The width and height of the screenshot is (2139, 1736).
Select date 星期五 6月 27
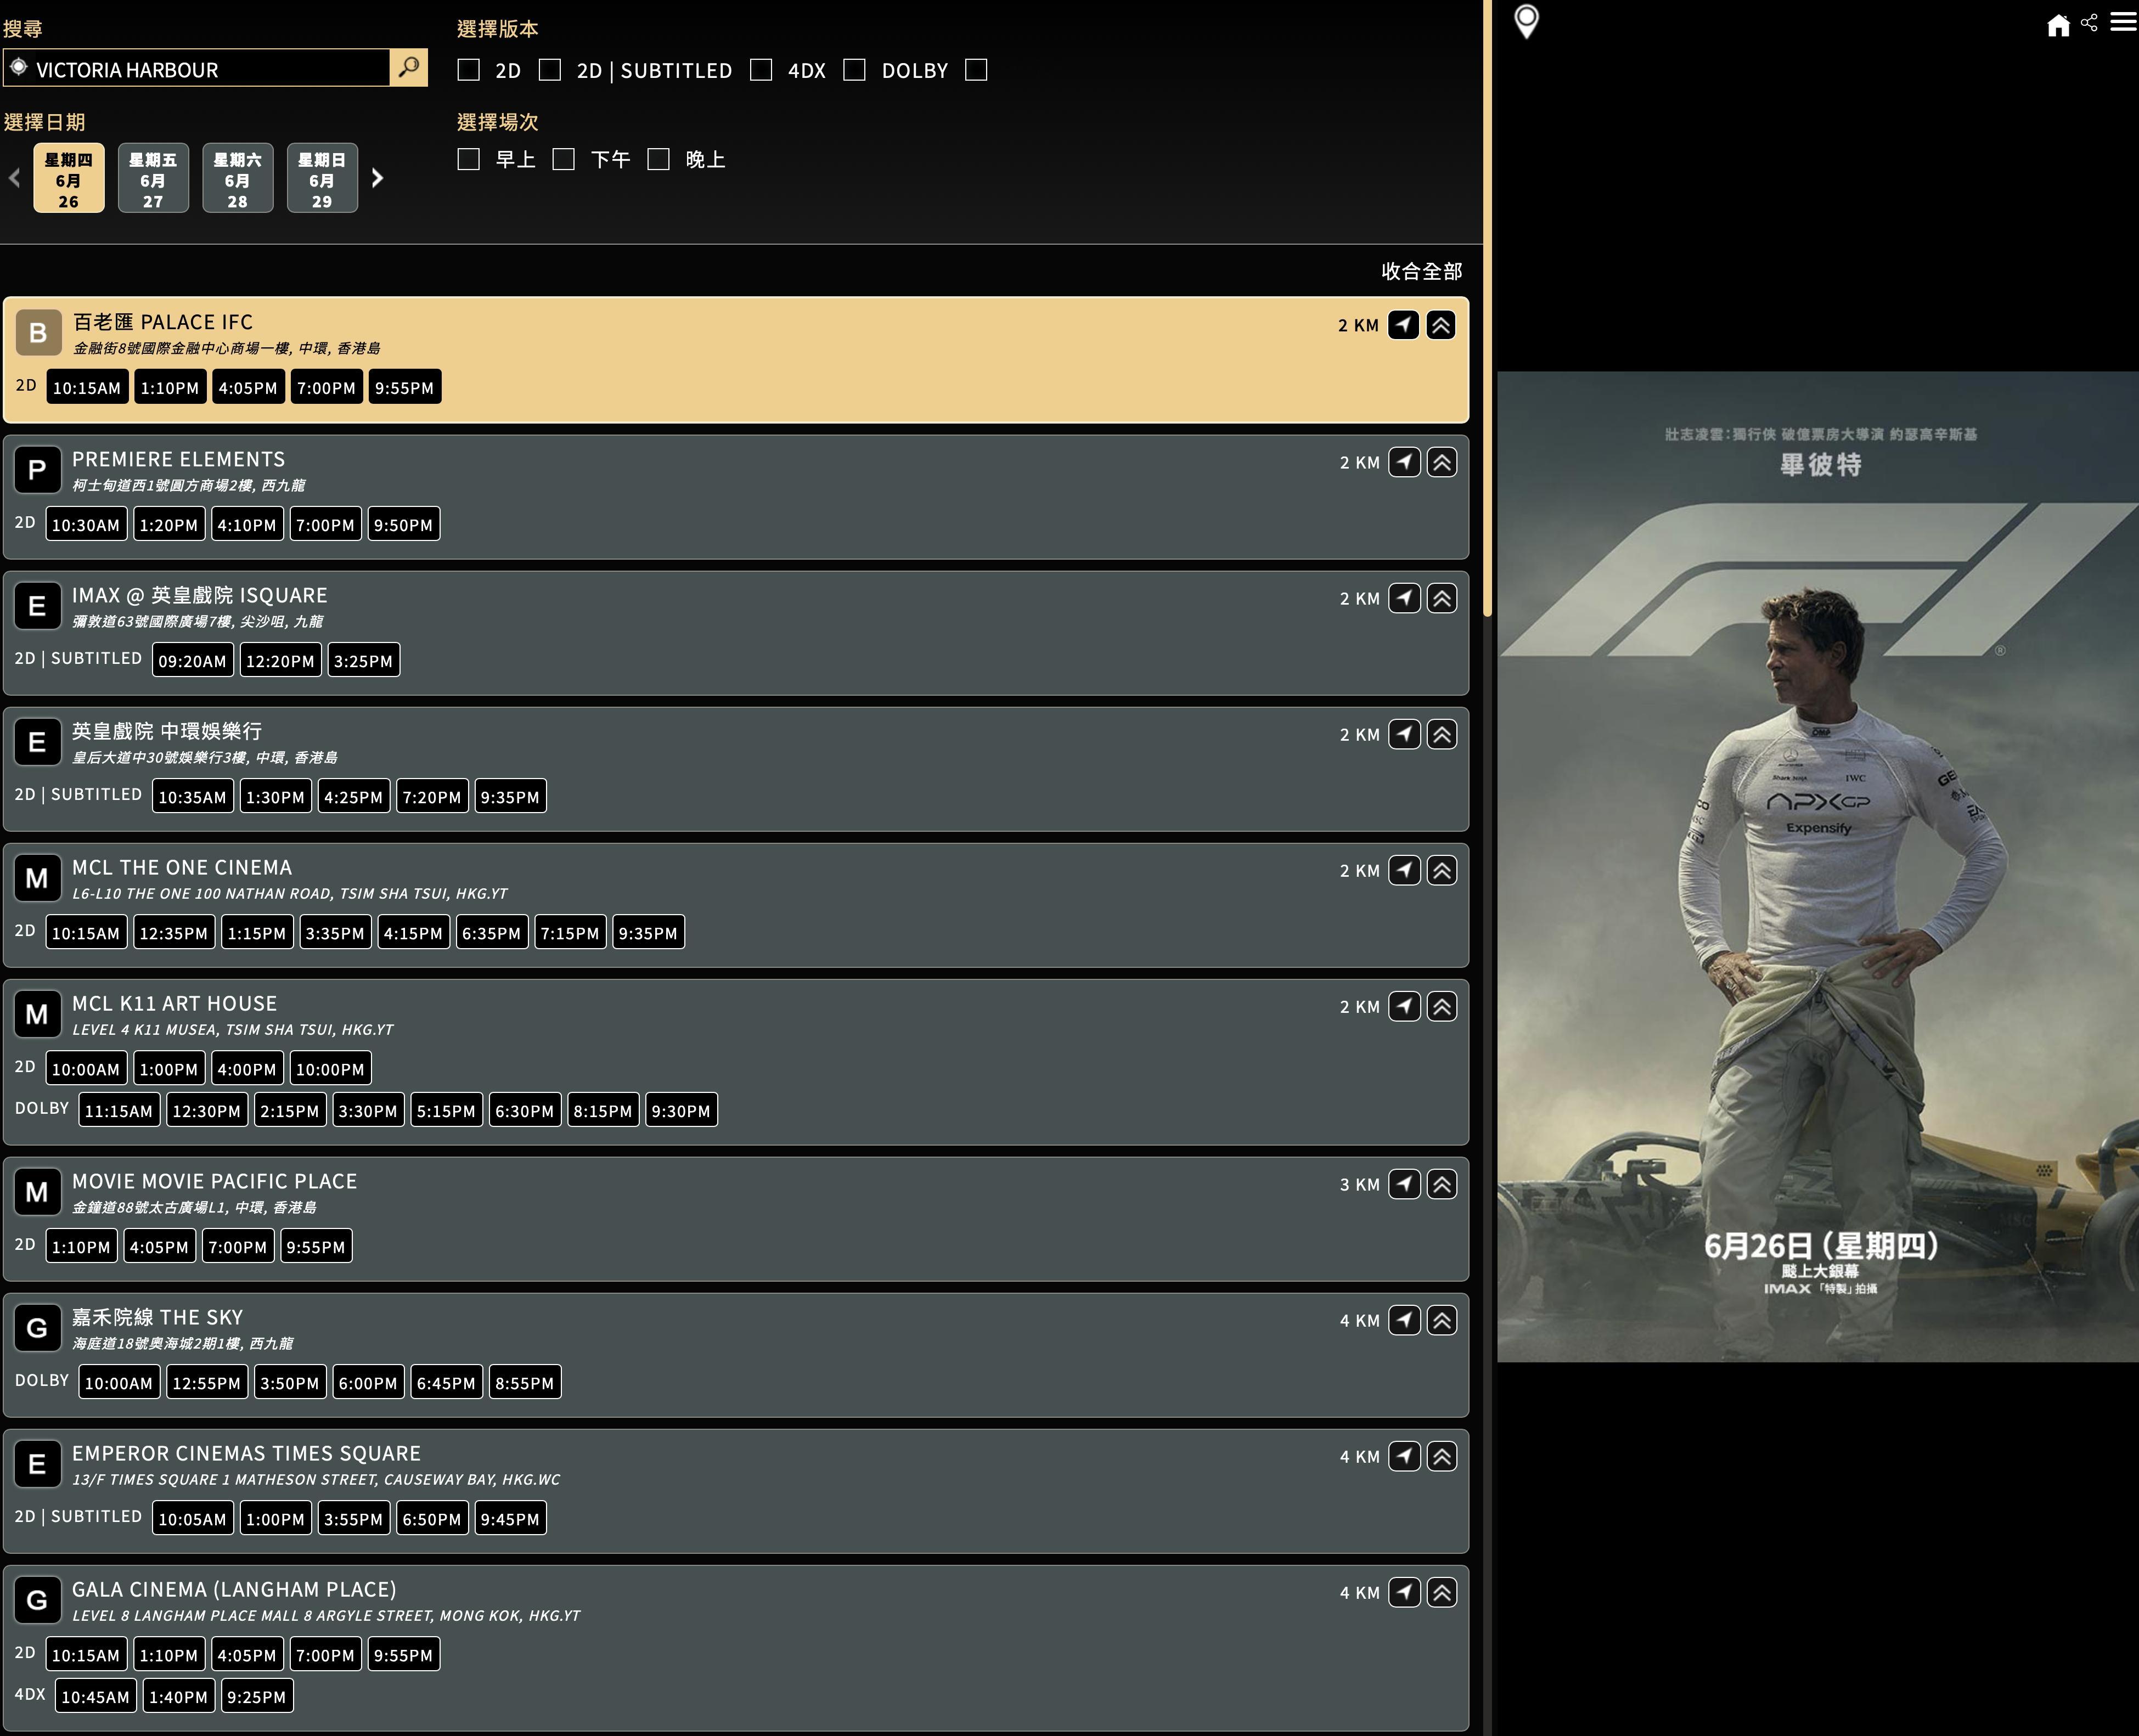point(153,178)
